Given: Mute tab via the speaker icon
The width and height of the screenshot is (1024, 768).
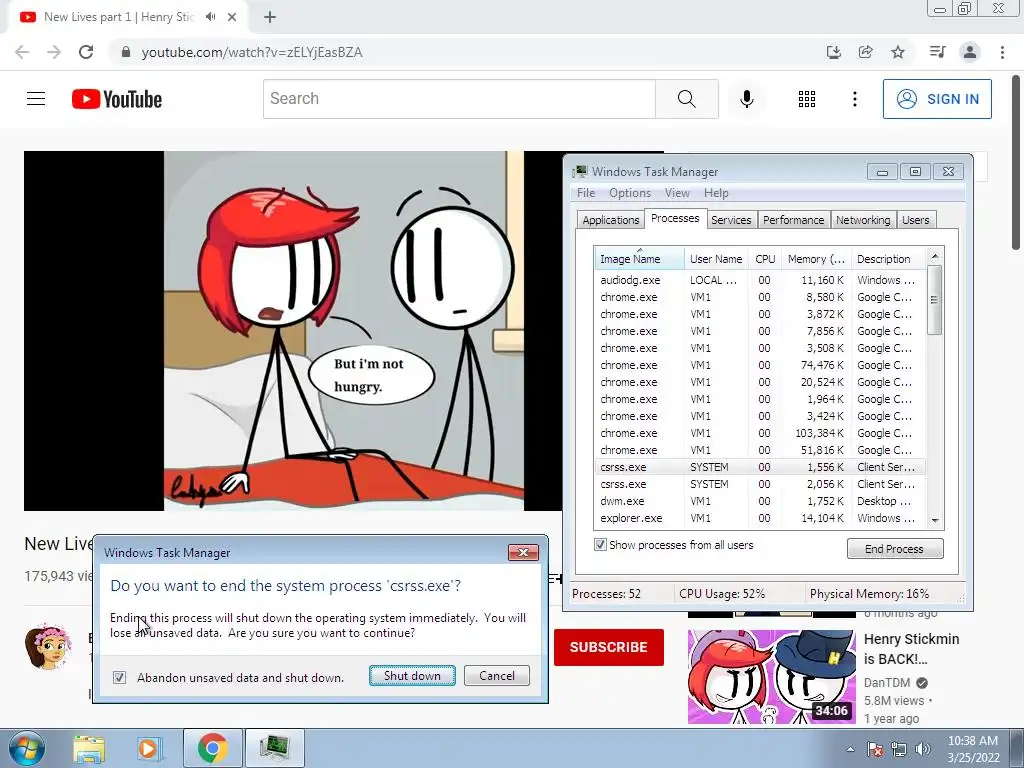Looking at the screenshot, I should 210,17.
